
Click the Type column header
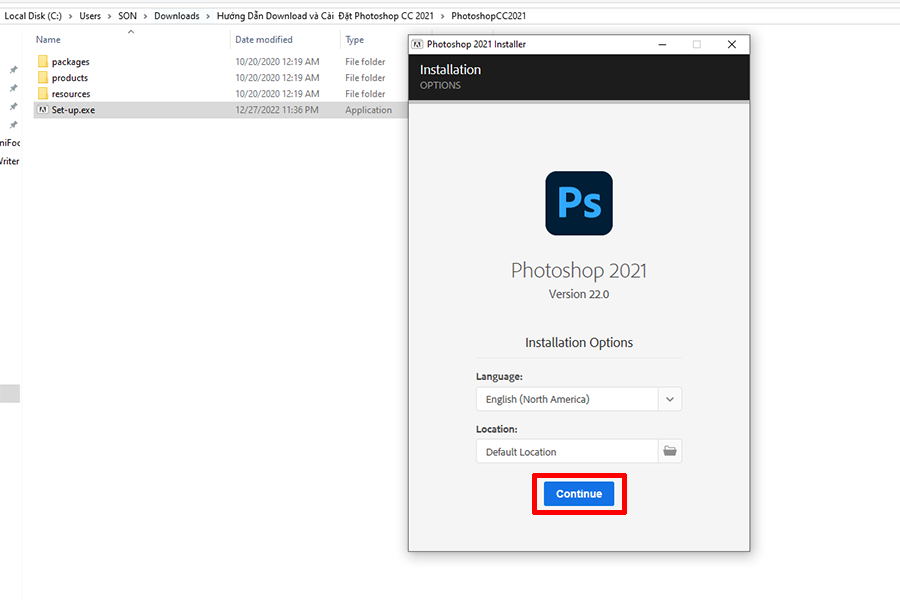355,40
